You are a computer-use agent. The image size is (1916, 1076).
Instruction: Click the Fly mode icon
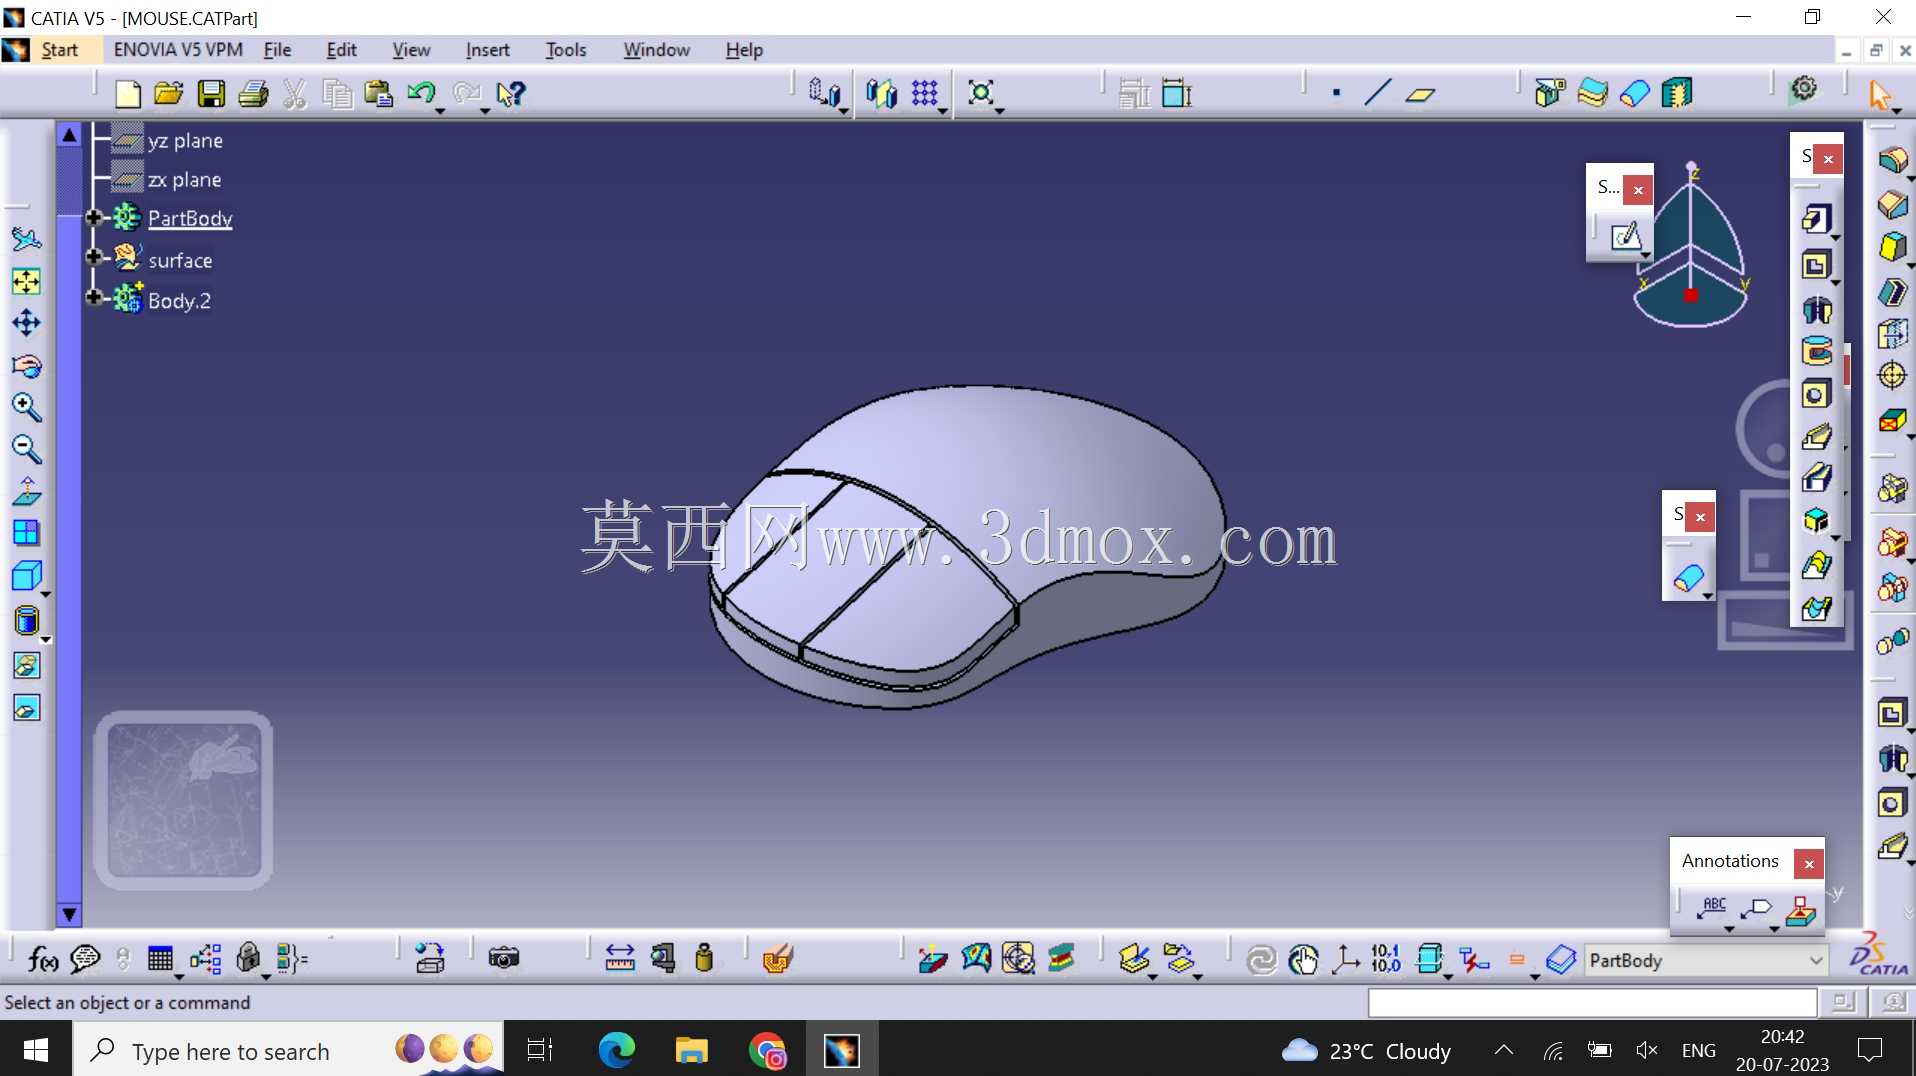(27, 239)
